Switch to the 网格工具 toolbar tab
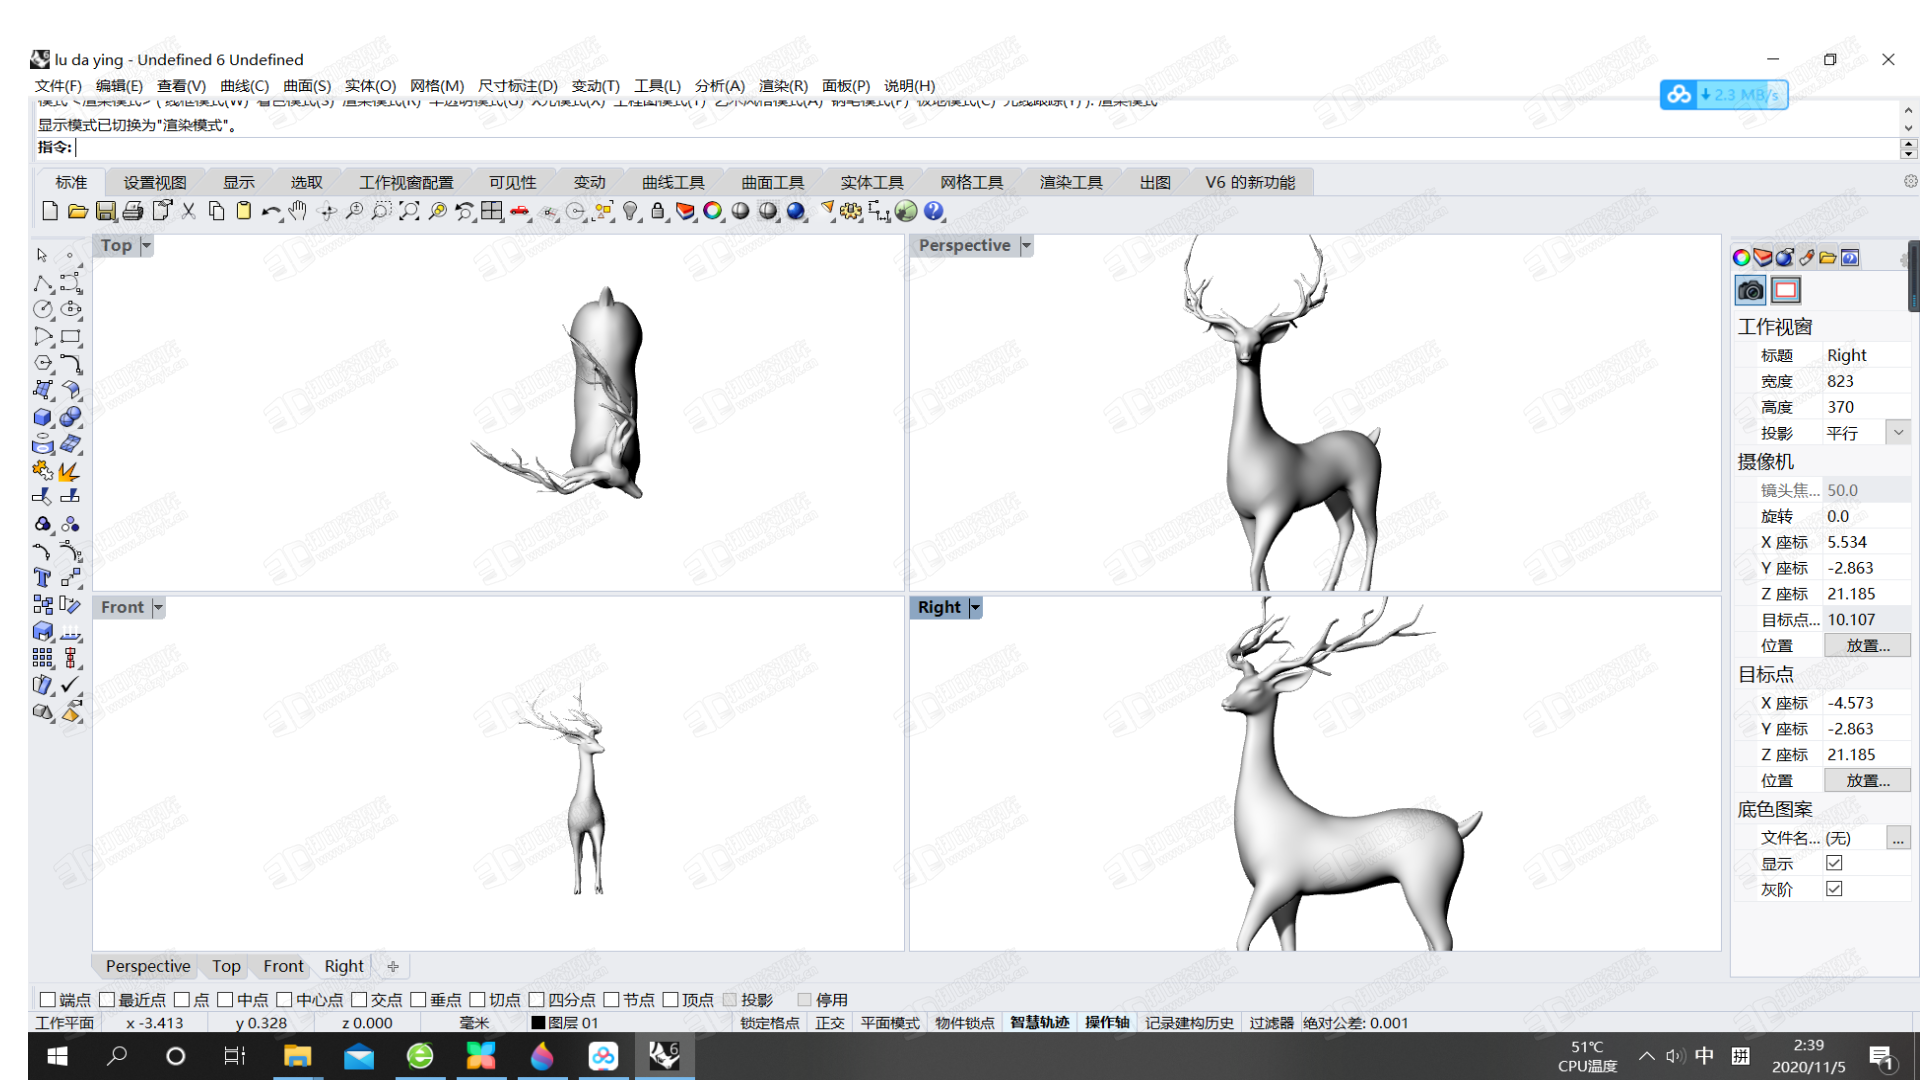This screenshot has height=1080, width=1920. point(971,182)
